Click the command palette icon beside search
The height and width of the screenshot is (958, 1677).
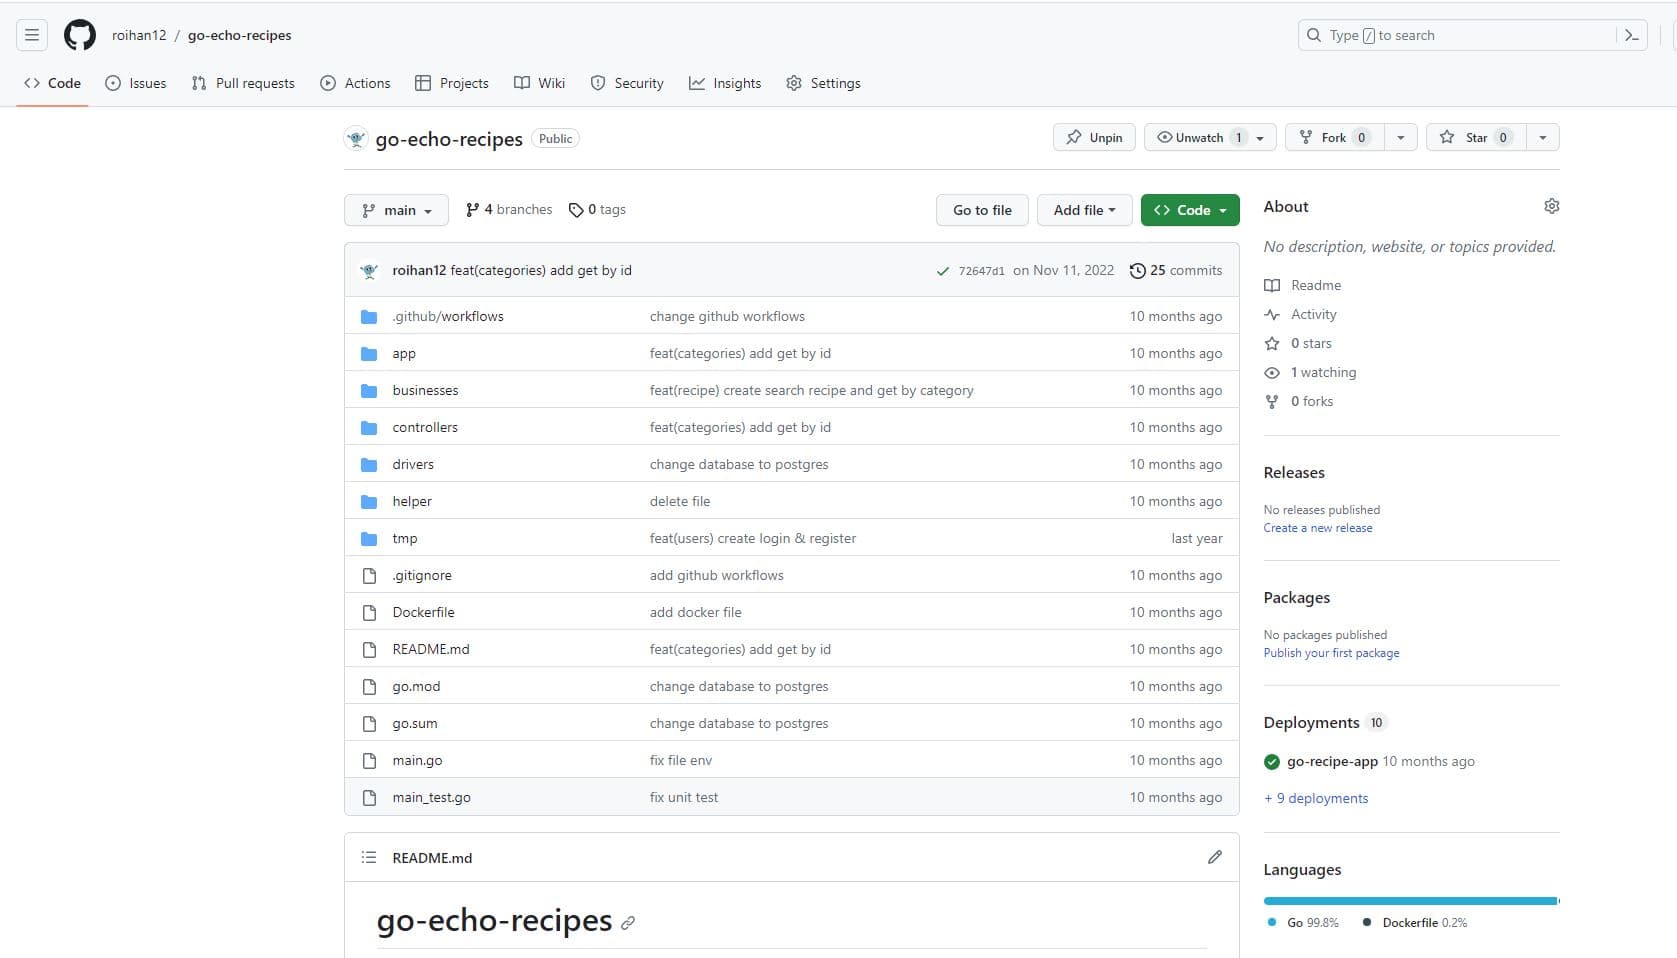[1632, 34]
